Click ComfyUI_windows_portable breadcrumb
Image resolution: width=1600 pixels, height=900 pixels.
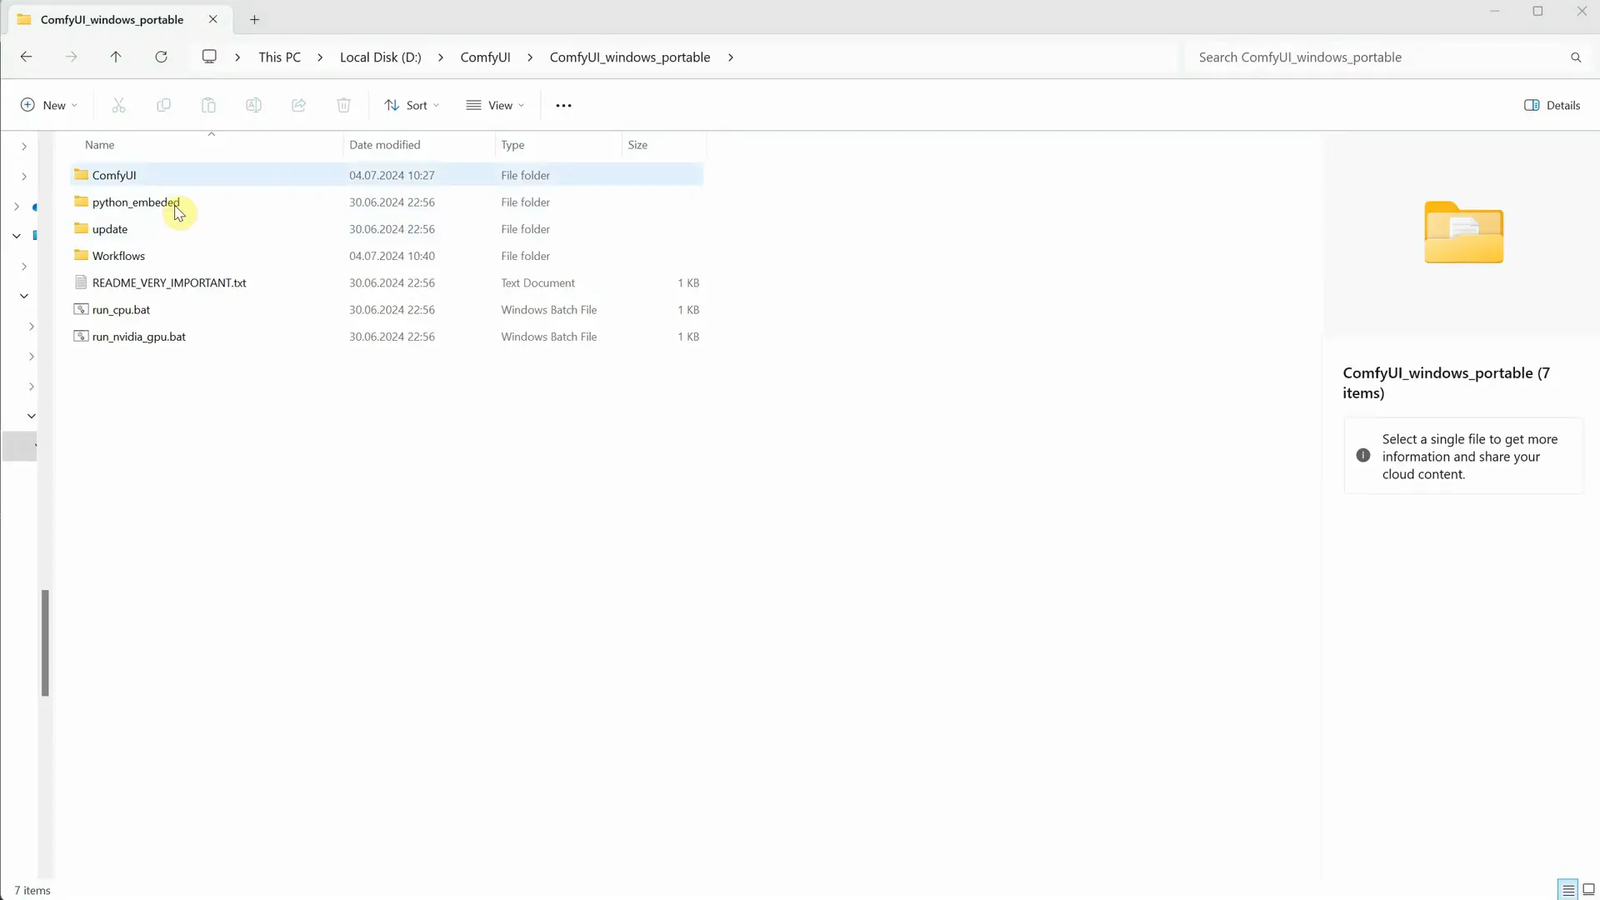[x=630, y=57]
